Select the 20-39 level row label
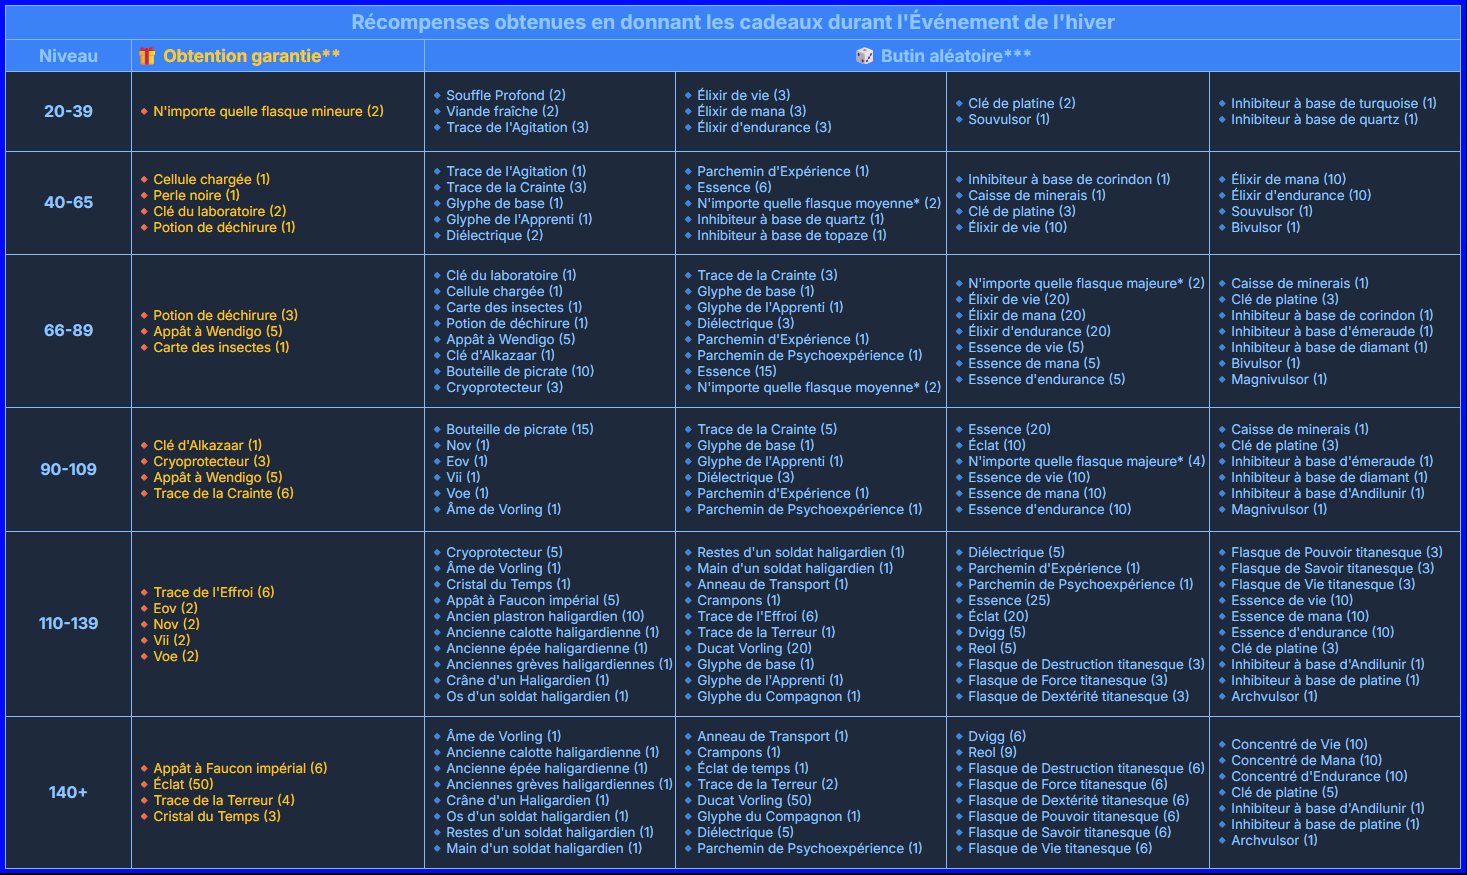Screen dimensions: 1467x875 [x=68, y=111]
